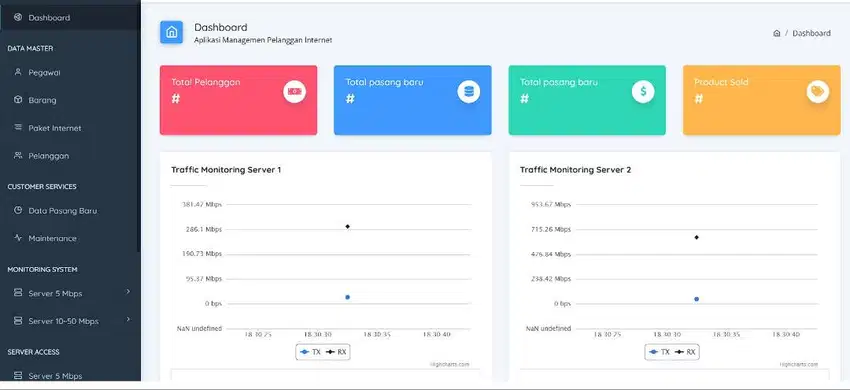Screen dimensions: 850x390
Task: Click the Traffic Monitoring Server 2 title
Action: (x=575, y=170)
